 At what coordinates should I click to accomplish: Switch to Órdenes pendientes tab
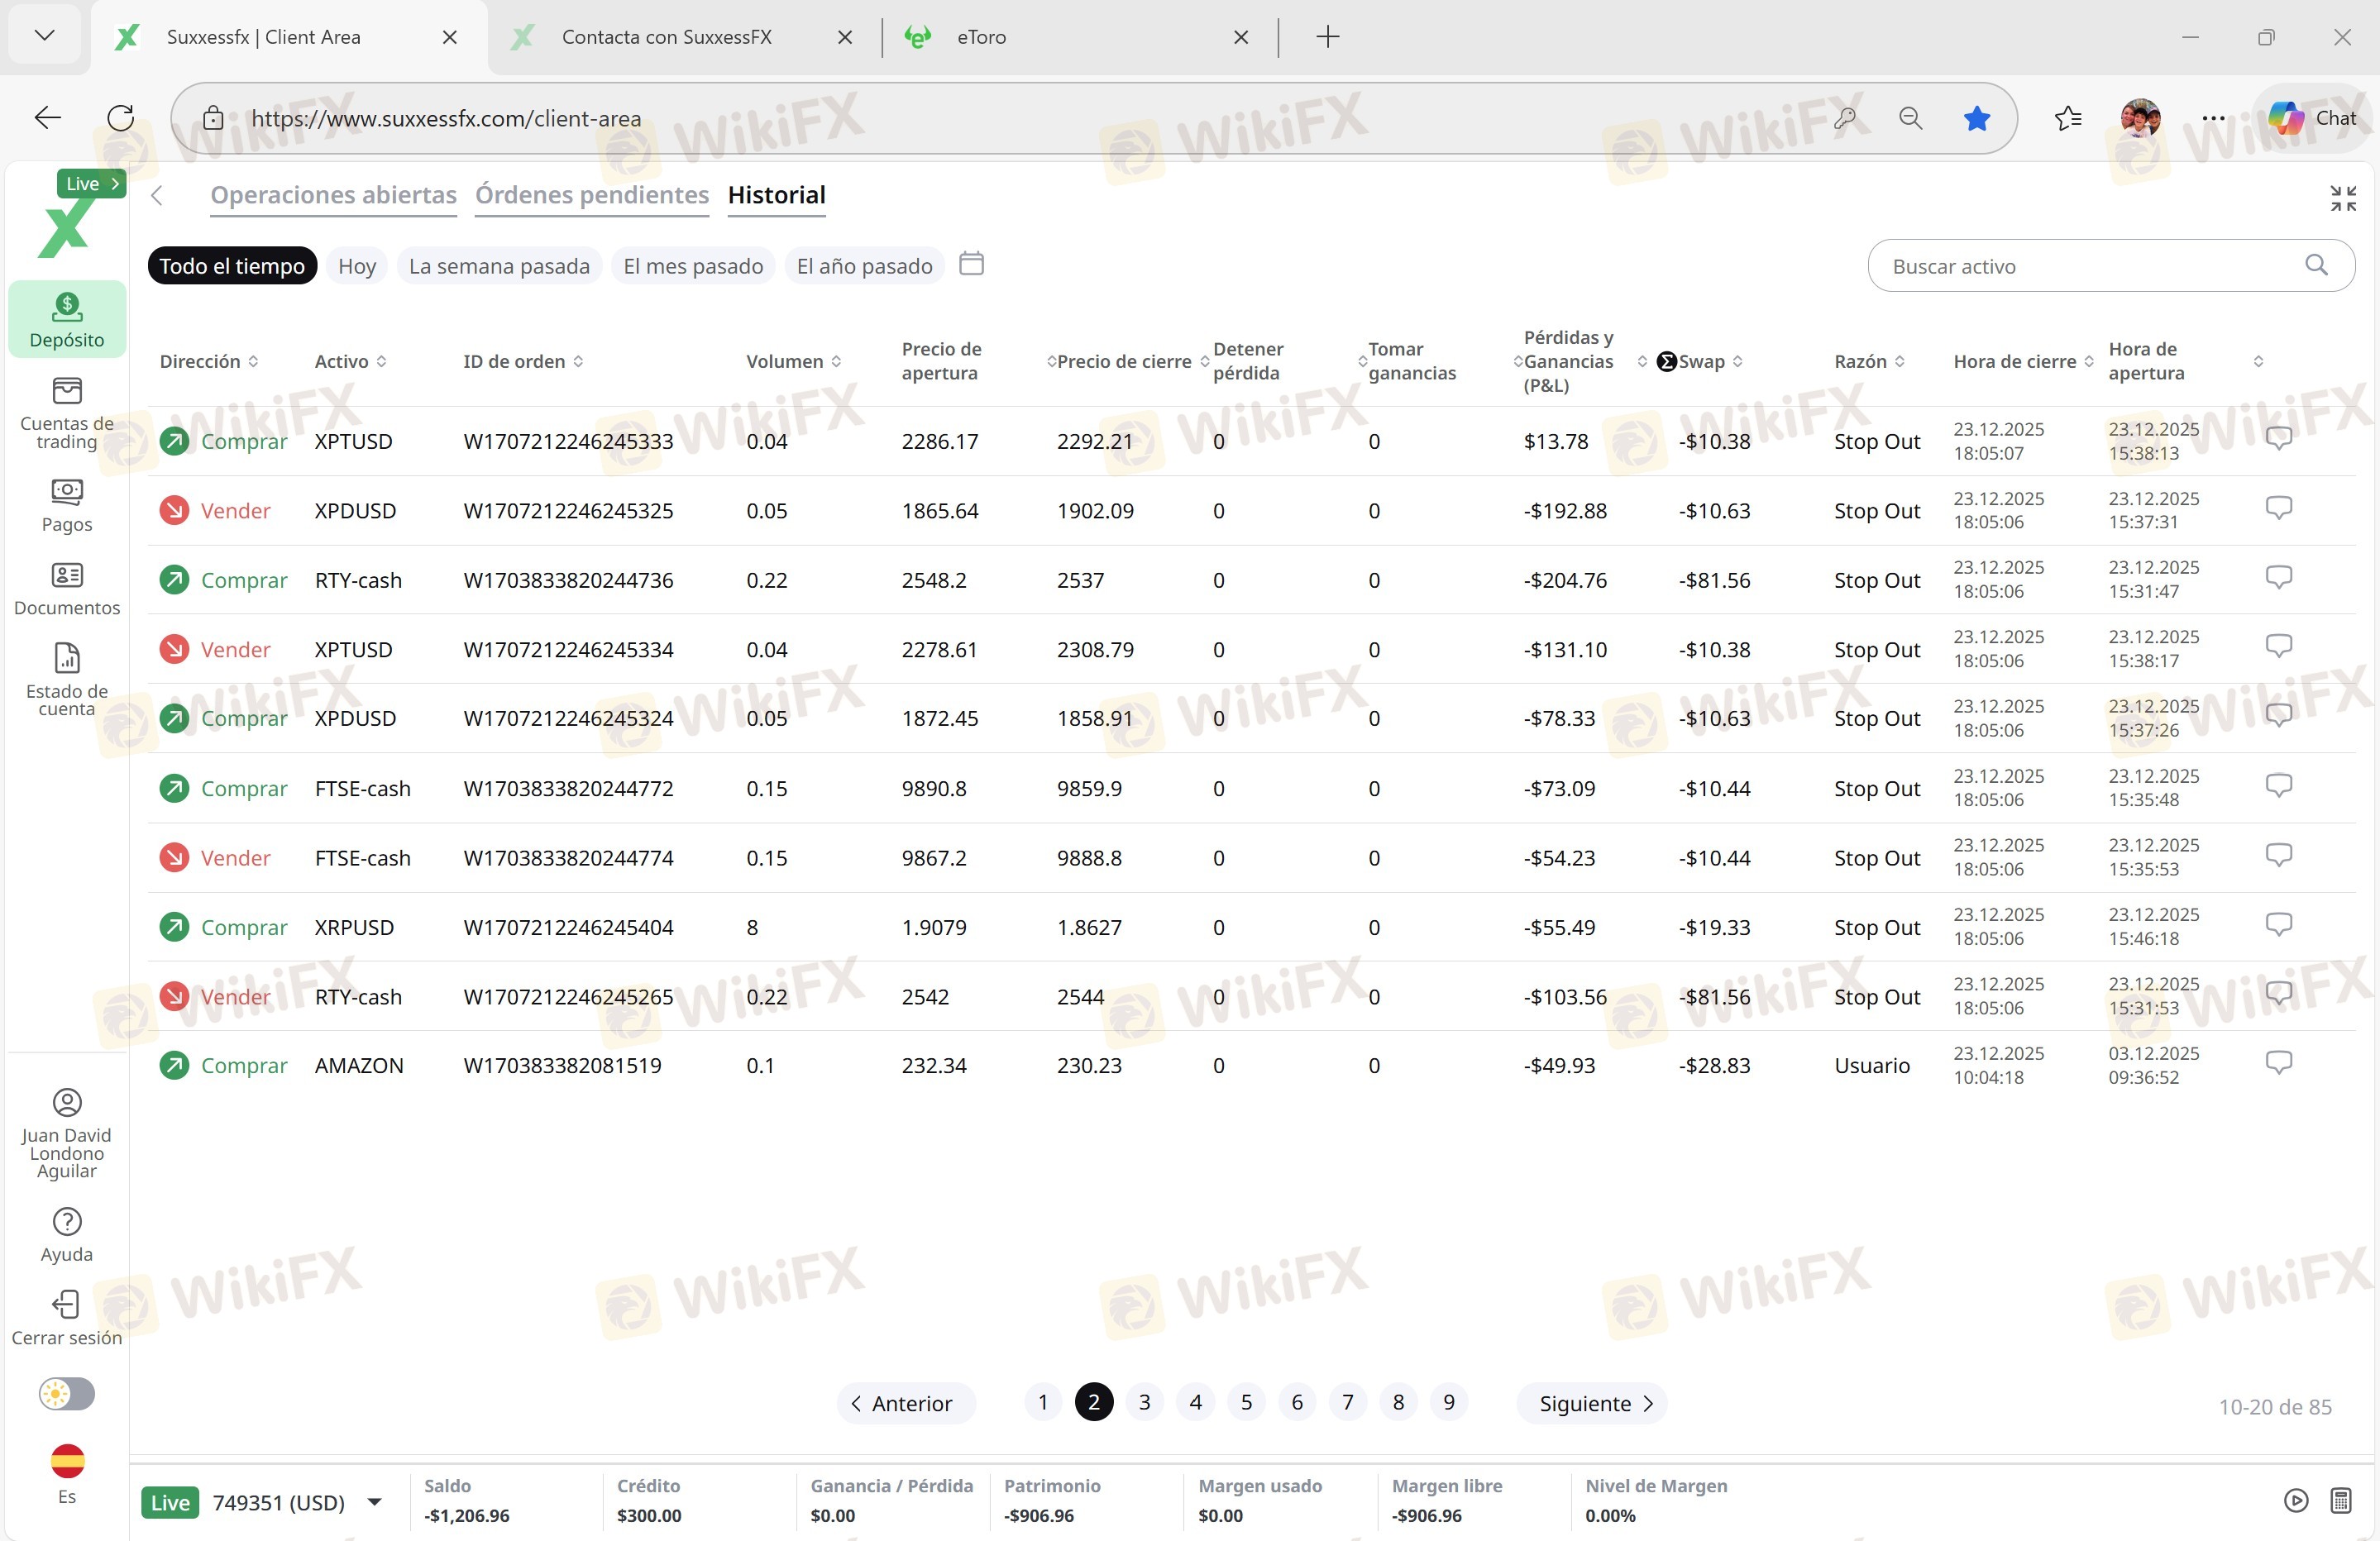[591, 195]
